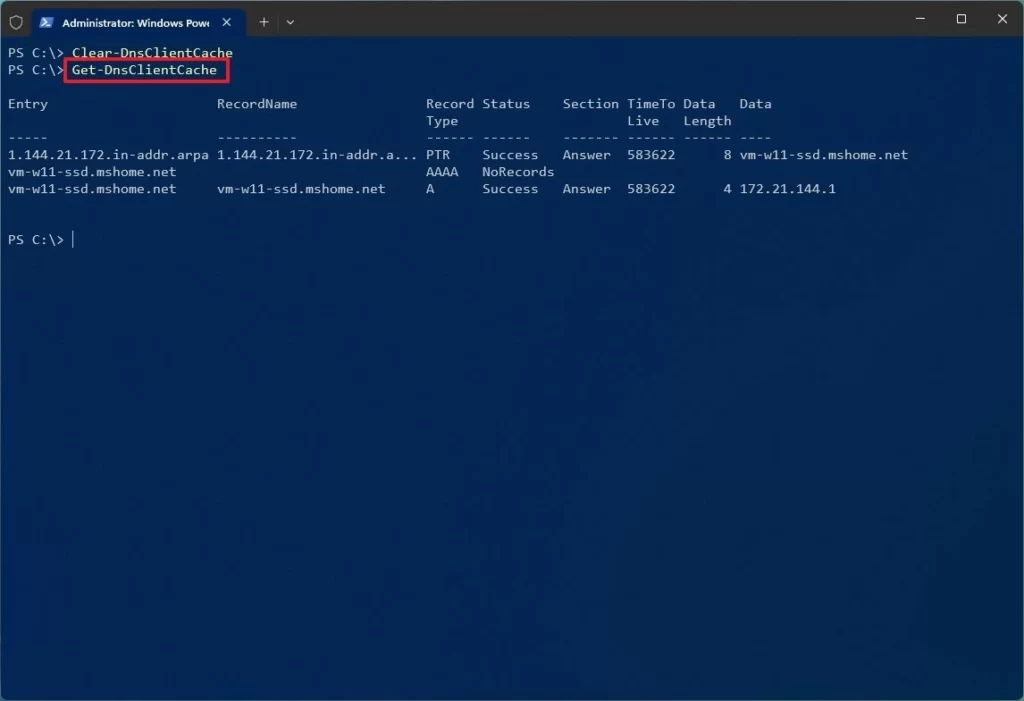Click the AAAA record type value
This screenshot has width=1024, height=701.
(x=442, y=172)
